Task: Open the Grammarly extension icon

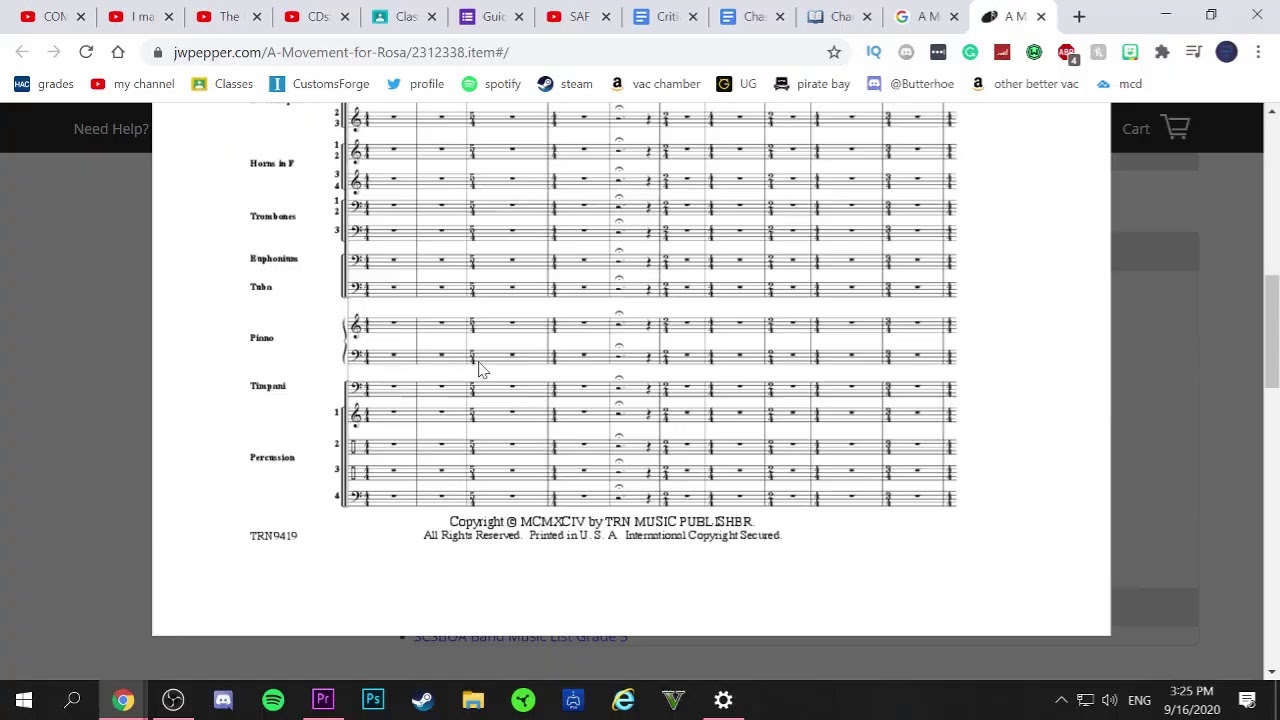Action: (x=970, y=52)
